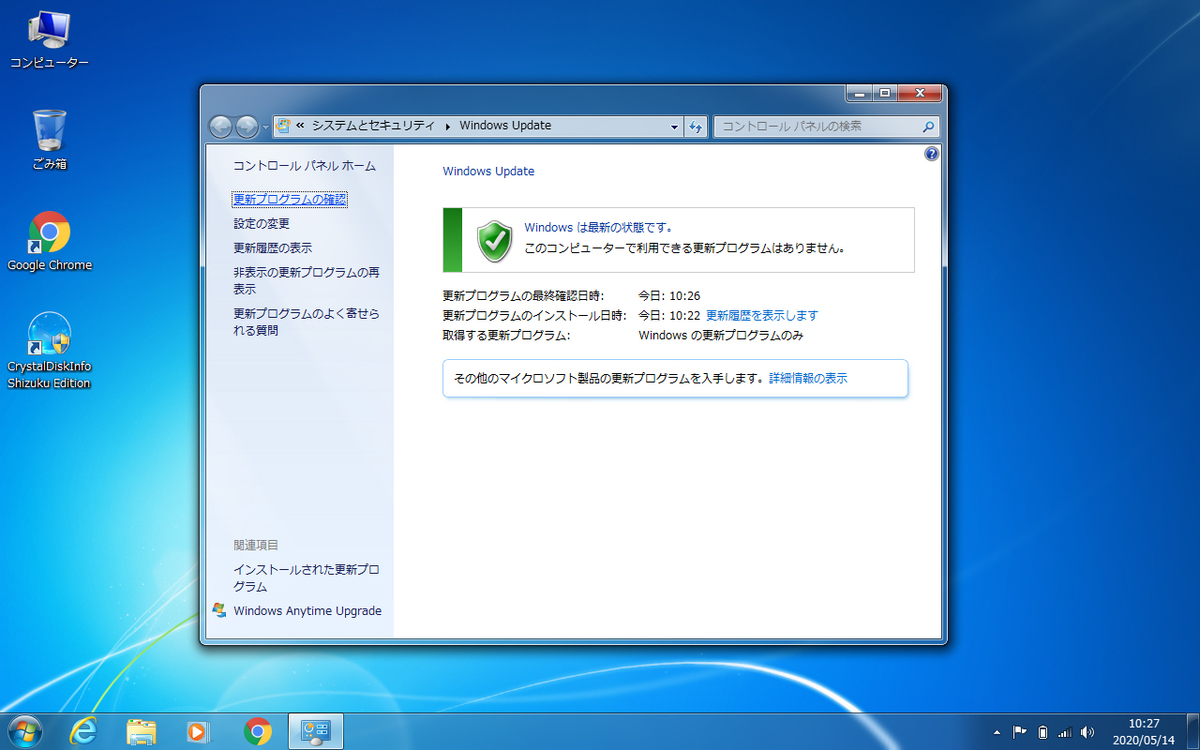Start Windows Media Player from the taskbar

click(198, 731)
